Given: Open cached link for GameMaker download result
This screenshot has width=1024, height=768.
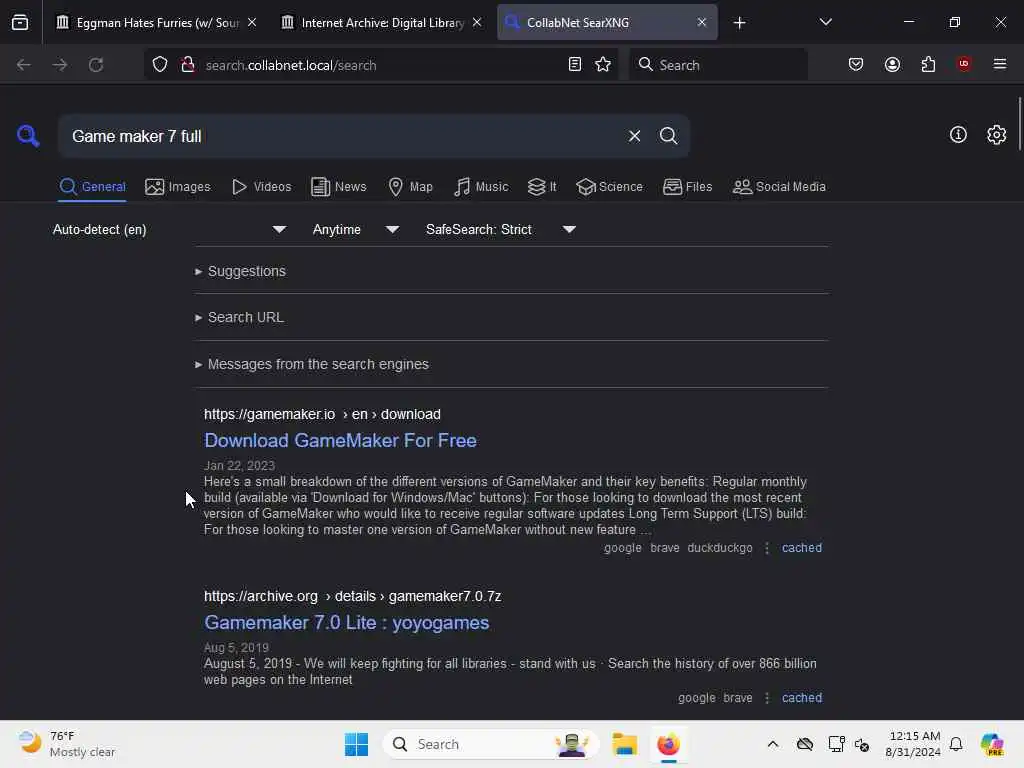Looking at the screenshot, I should point(802,548).
